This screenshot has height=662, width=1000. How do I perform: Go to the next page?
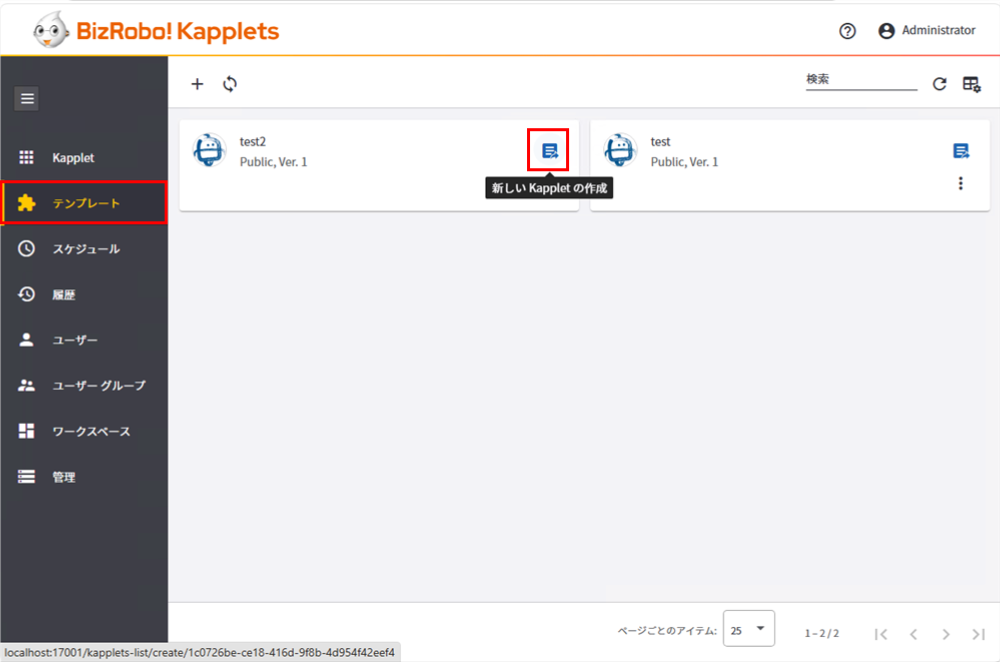click(x=946, y=634)
